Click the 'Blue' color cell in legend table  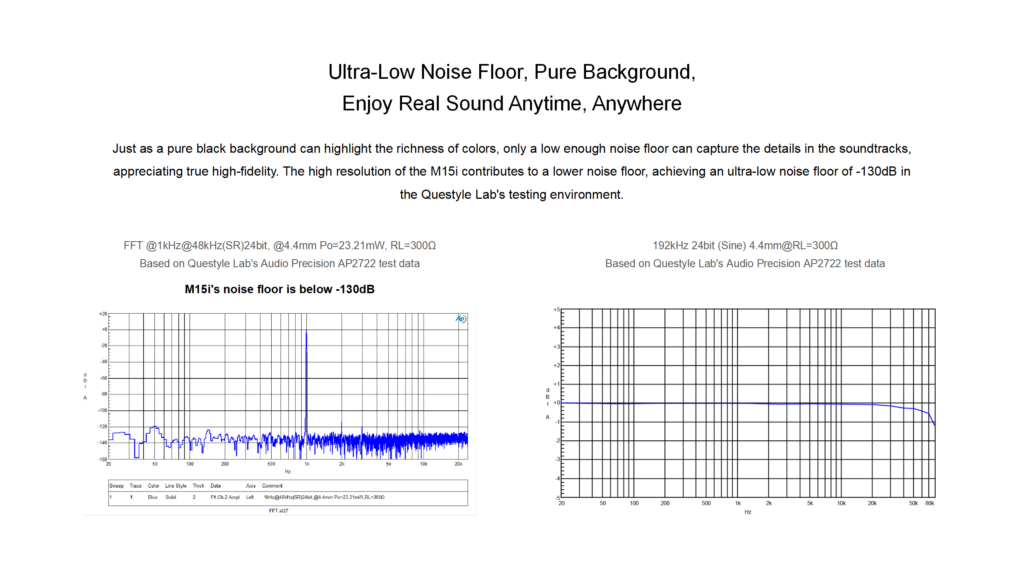pos(153,496)
